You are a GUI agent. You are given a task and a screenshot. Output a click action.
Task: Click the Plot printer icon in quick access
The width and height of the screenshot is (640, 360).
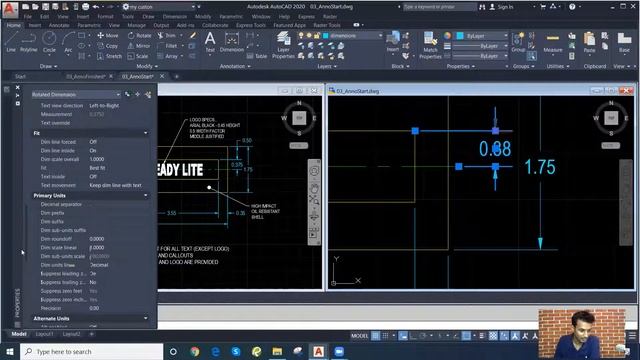85,7
